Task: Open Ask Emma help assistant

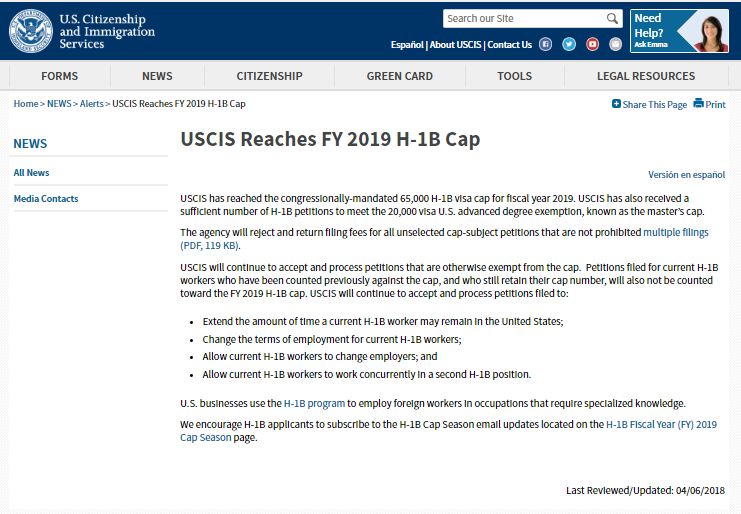Action: 679,30
